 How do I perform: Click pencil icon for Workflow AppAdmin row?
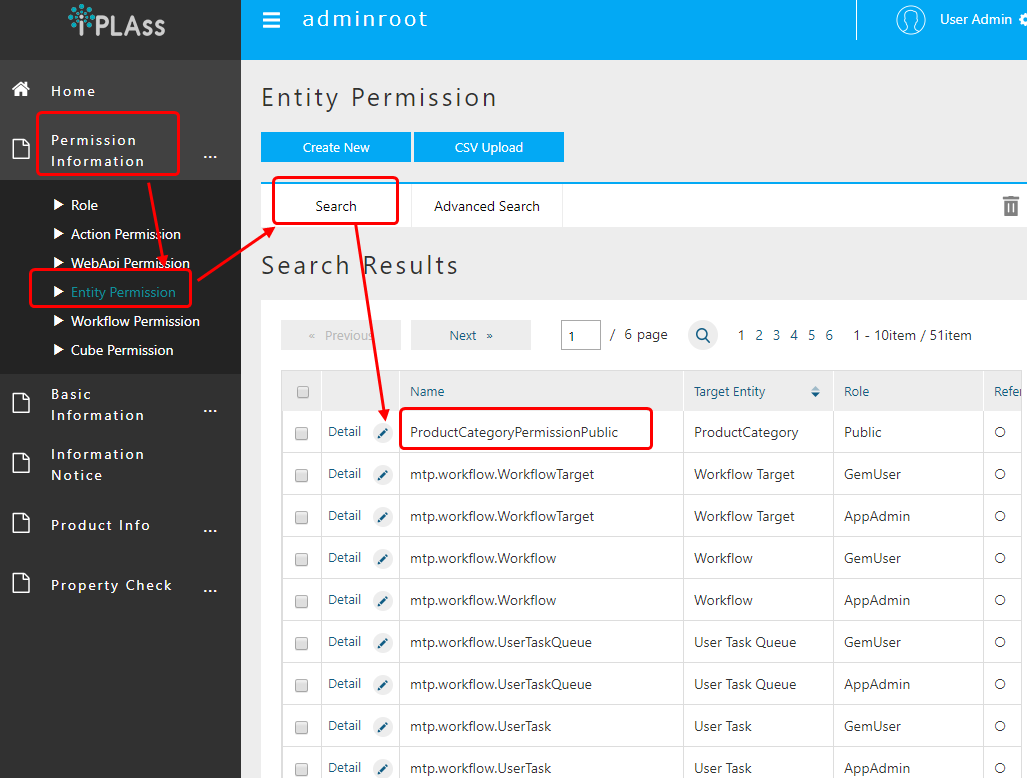tap(383, 601)
